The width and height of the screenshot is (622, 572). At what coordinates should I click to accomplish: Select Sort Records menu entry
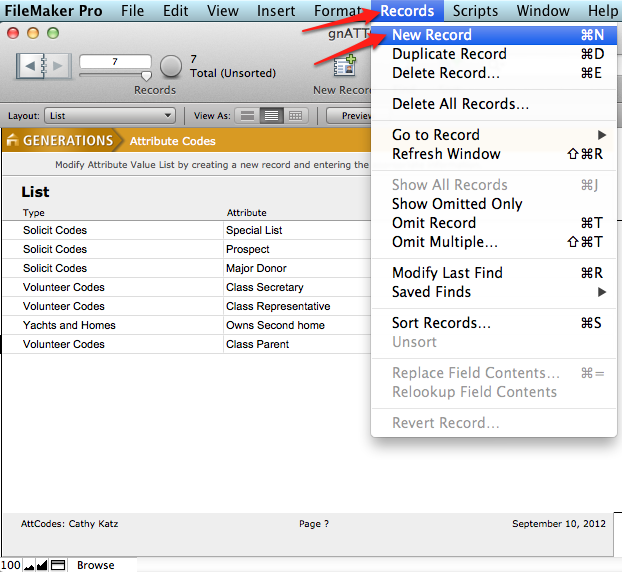(x=441, y=323)
